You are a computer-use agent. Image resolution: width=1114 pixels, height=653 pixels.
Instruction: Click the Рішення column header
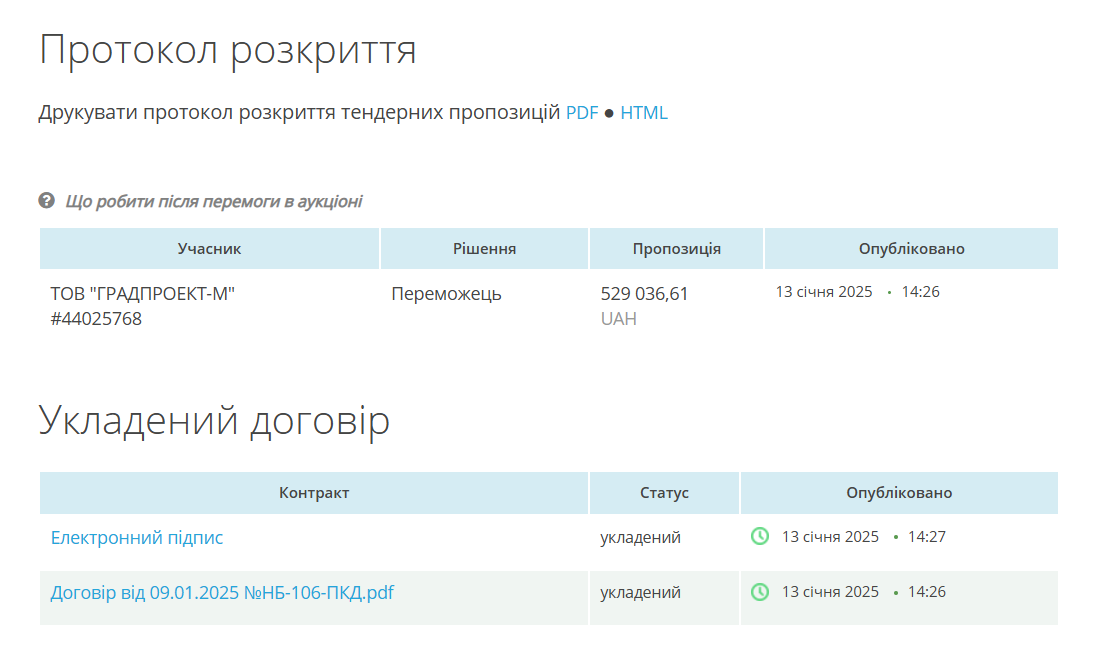(484, 249)
